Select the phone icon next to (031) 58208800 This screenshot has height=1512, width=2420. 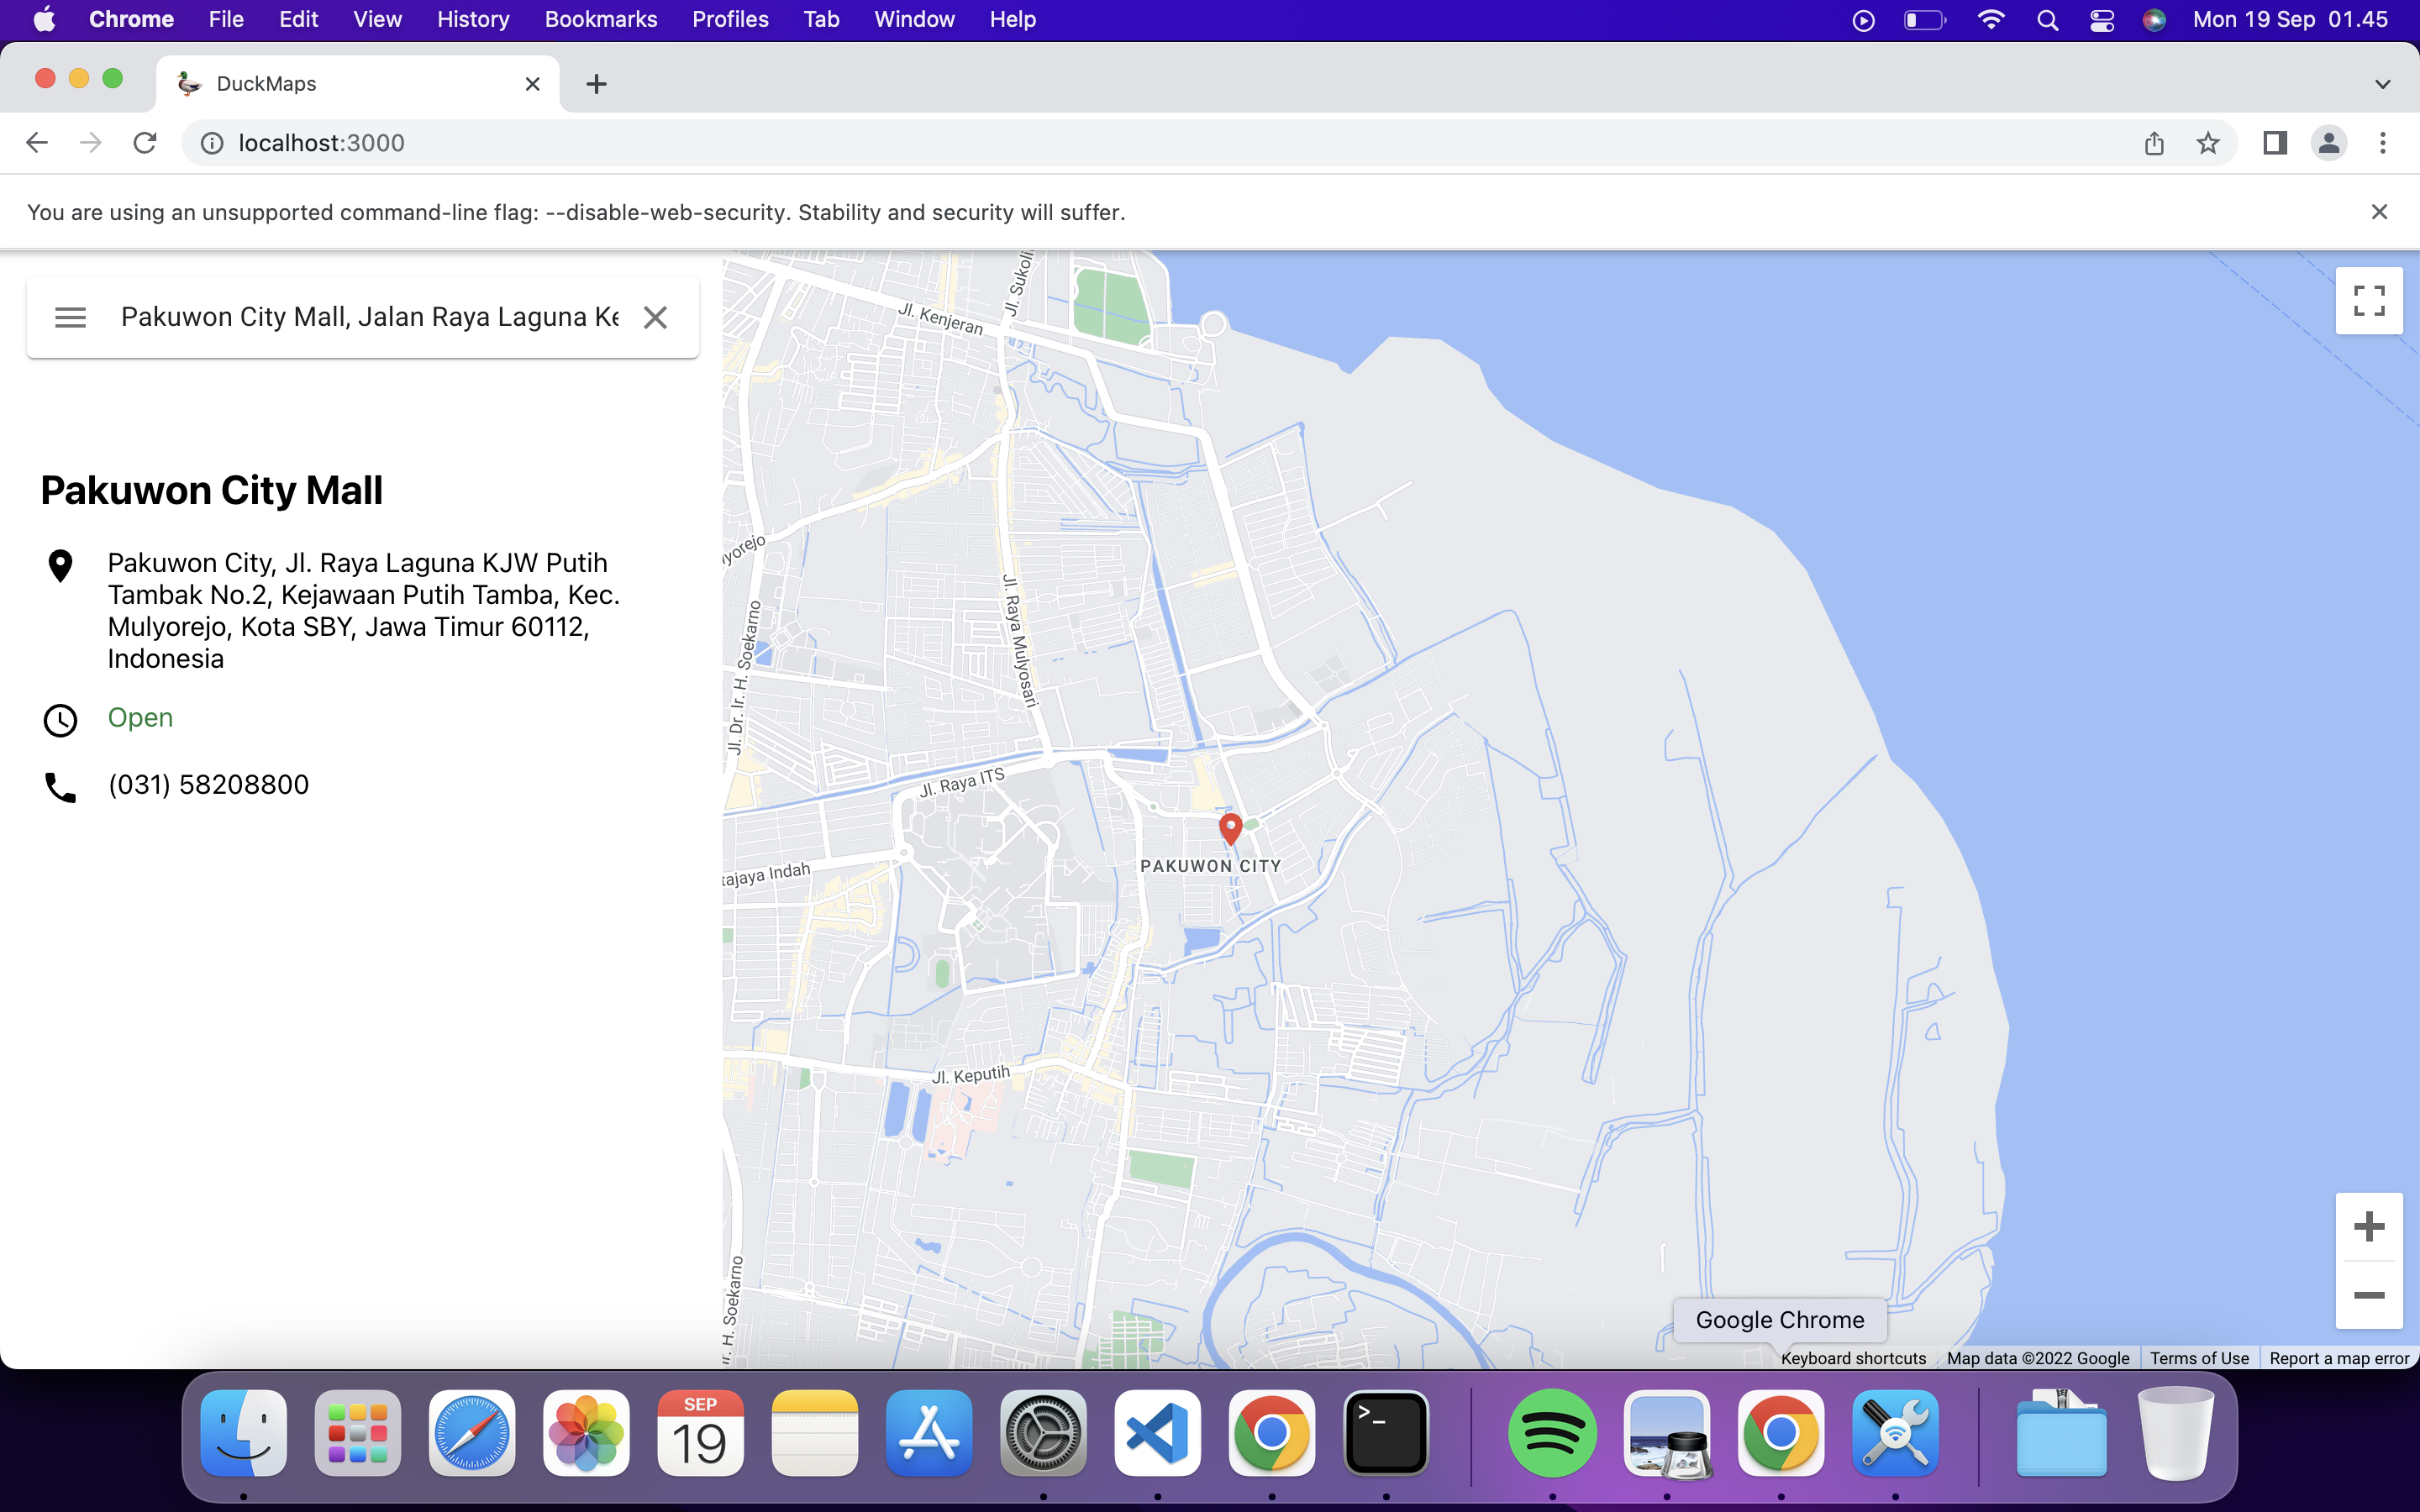click(x=60, y=786)
